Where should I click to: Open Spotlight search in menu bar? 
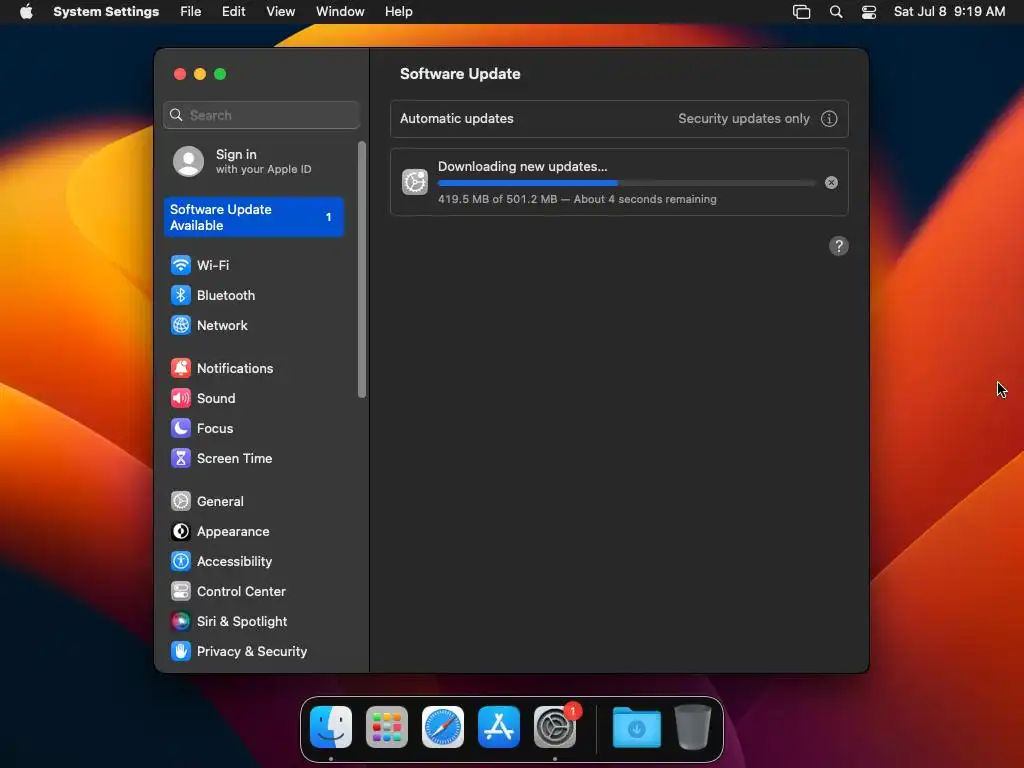[x=836, y=12]
